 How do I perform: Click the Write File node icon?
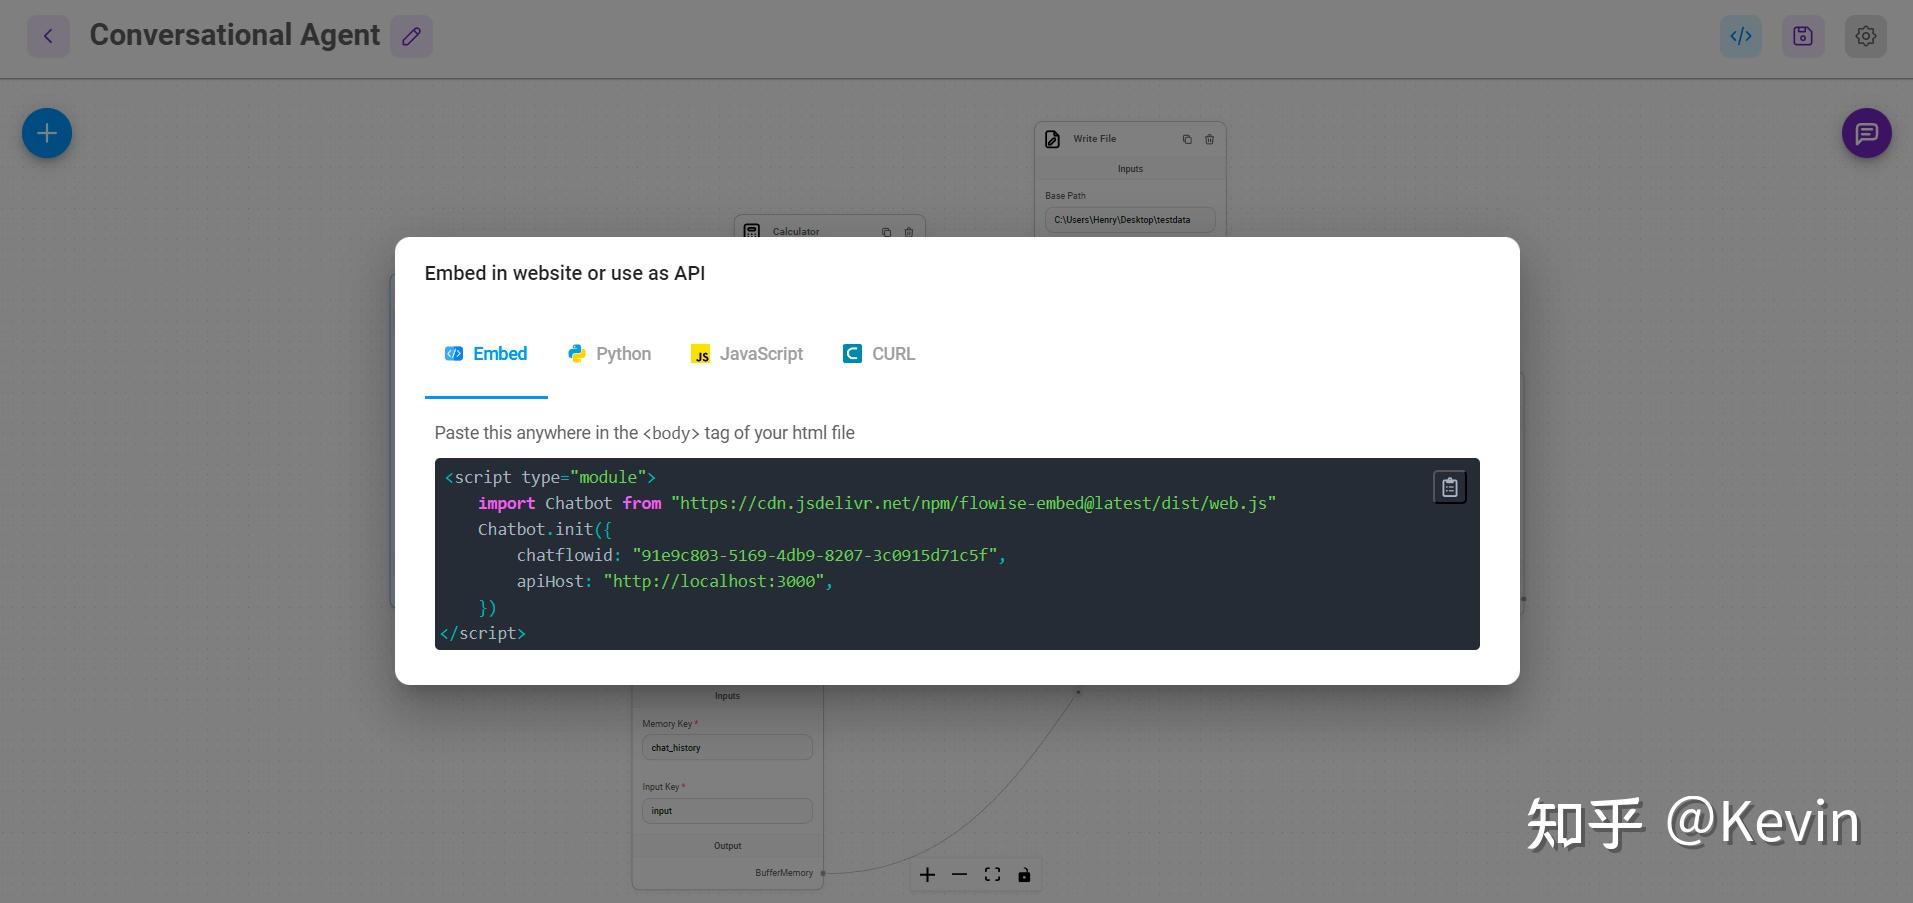(1052, 139)
